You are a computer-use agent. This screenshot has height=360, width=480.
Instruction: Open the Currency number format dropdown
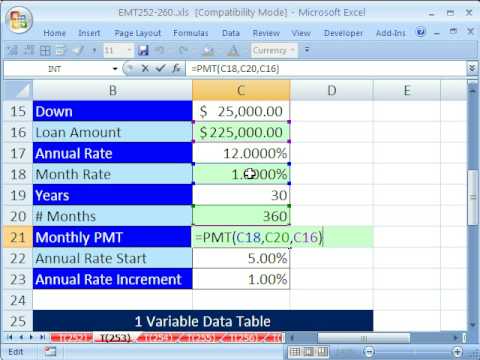(293, 51)
